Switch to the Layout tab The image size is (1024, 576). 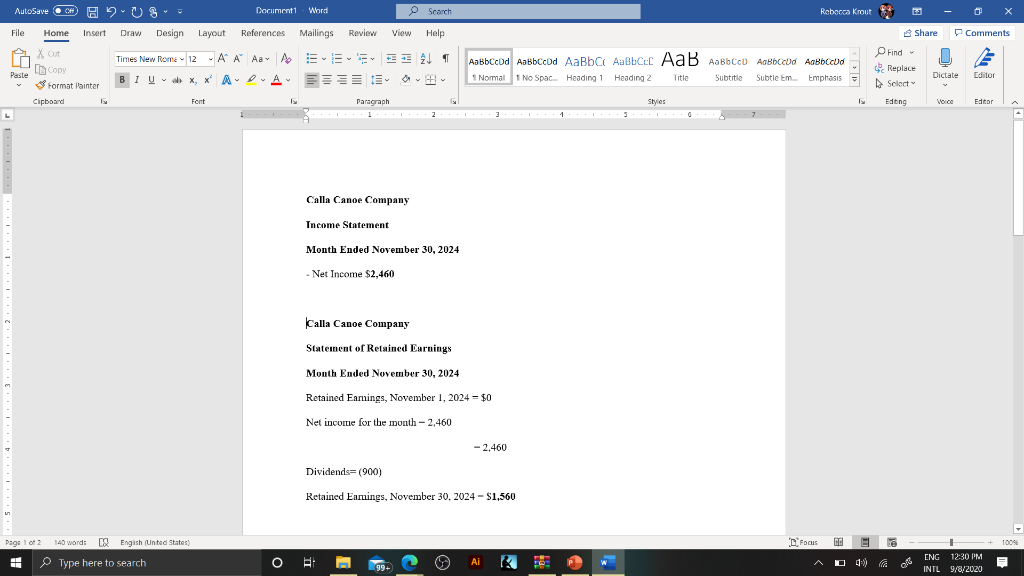point(212,33)
